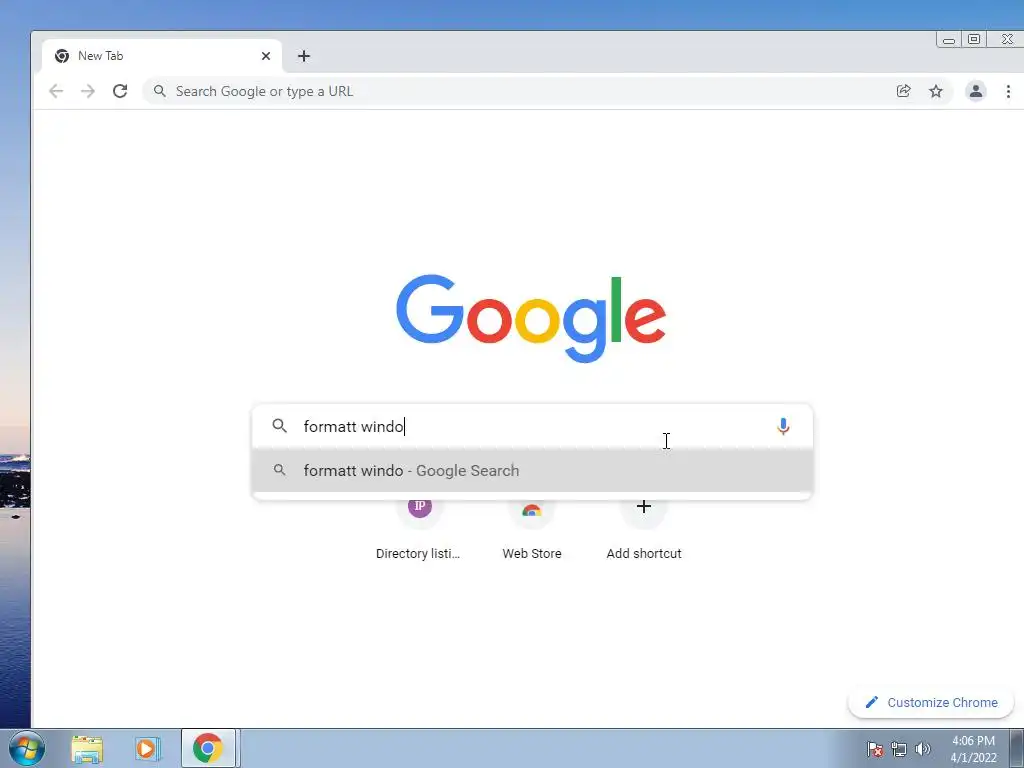Click the forward navigation arrow

coord(88,91)
